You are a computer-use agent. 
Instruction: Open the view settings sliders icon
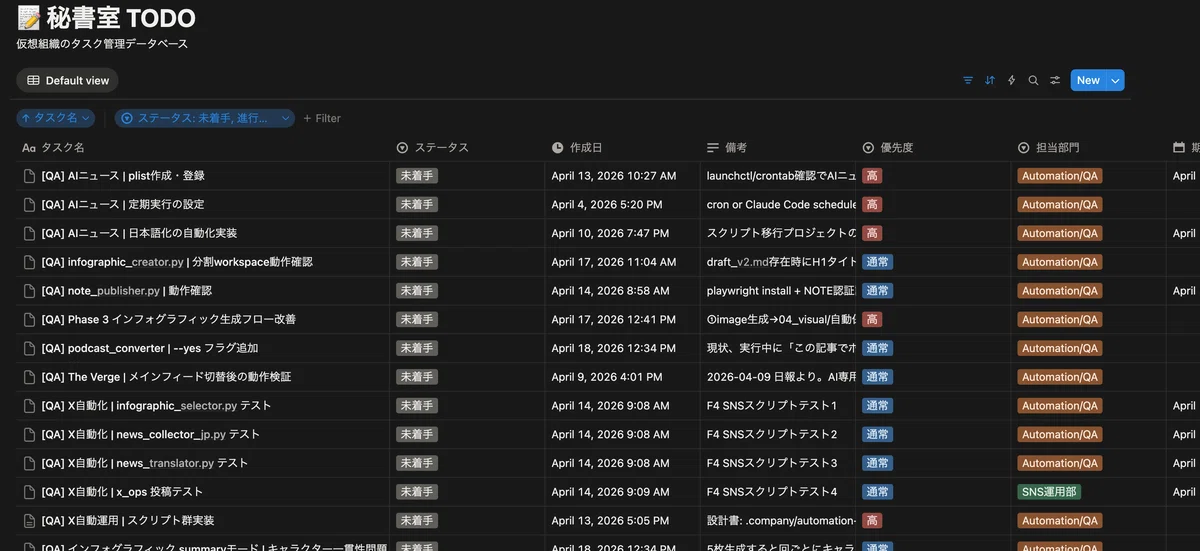(1055, 80)
